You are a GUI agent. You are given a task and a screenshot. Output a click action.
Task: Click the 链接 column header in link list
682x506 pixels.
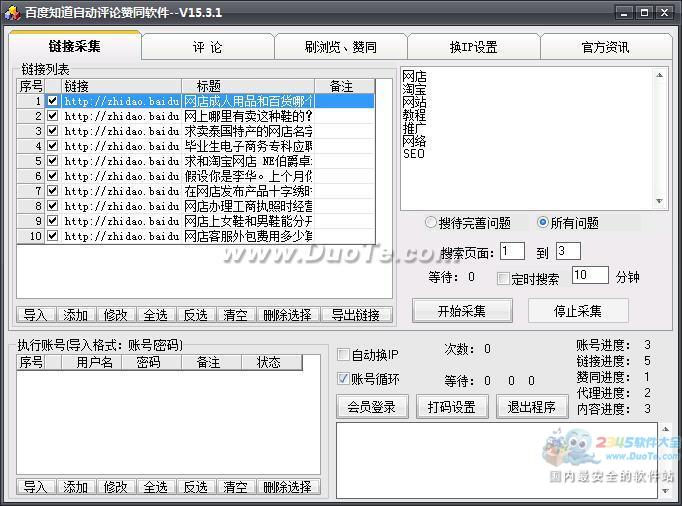pos(121,86)
